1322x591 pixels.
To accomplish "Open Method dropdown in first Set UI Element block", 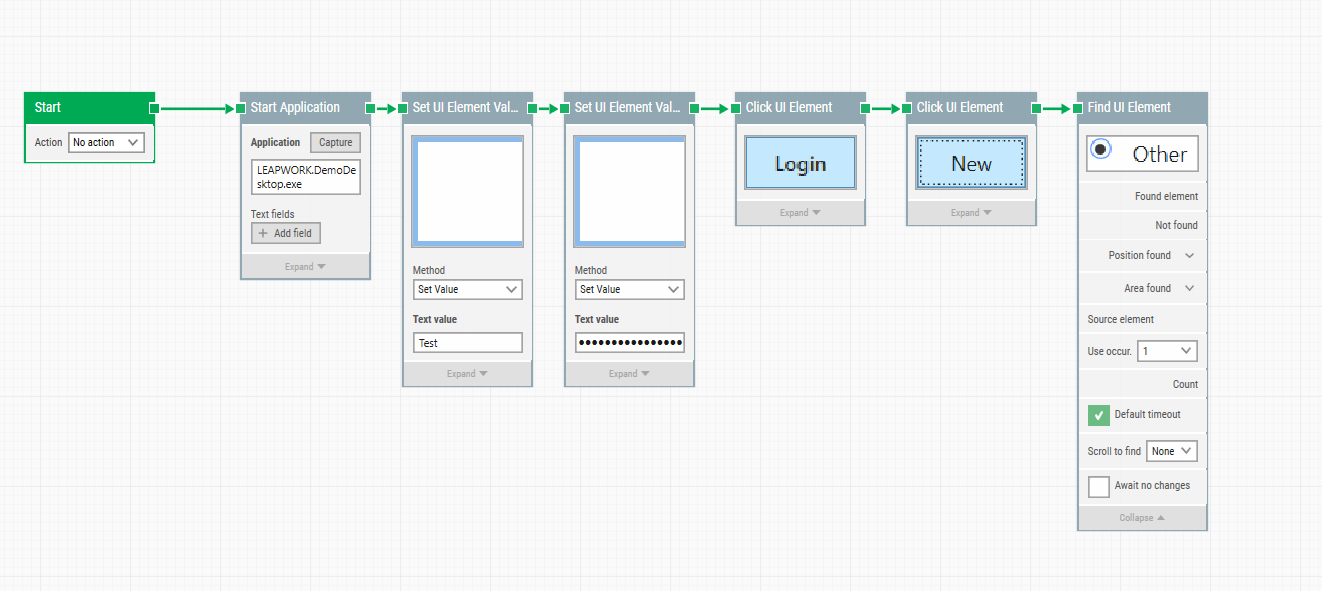I will pyautogui.click(x=468, y=289).
